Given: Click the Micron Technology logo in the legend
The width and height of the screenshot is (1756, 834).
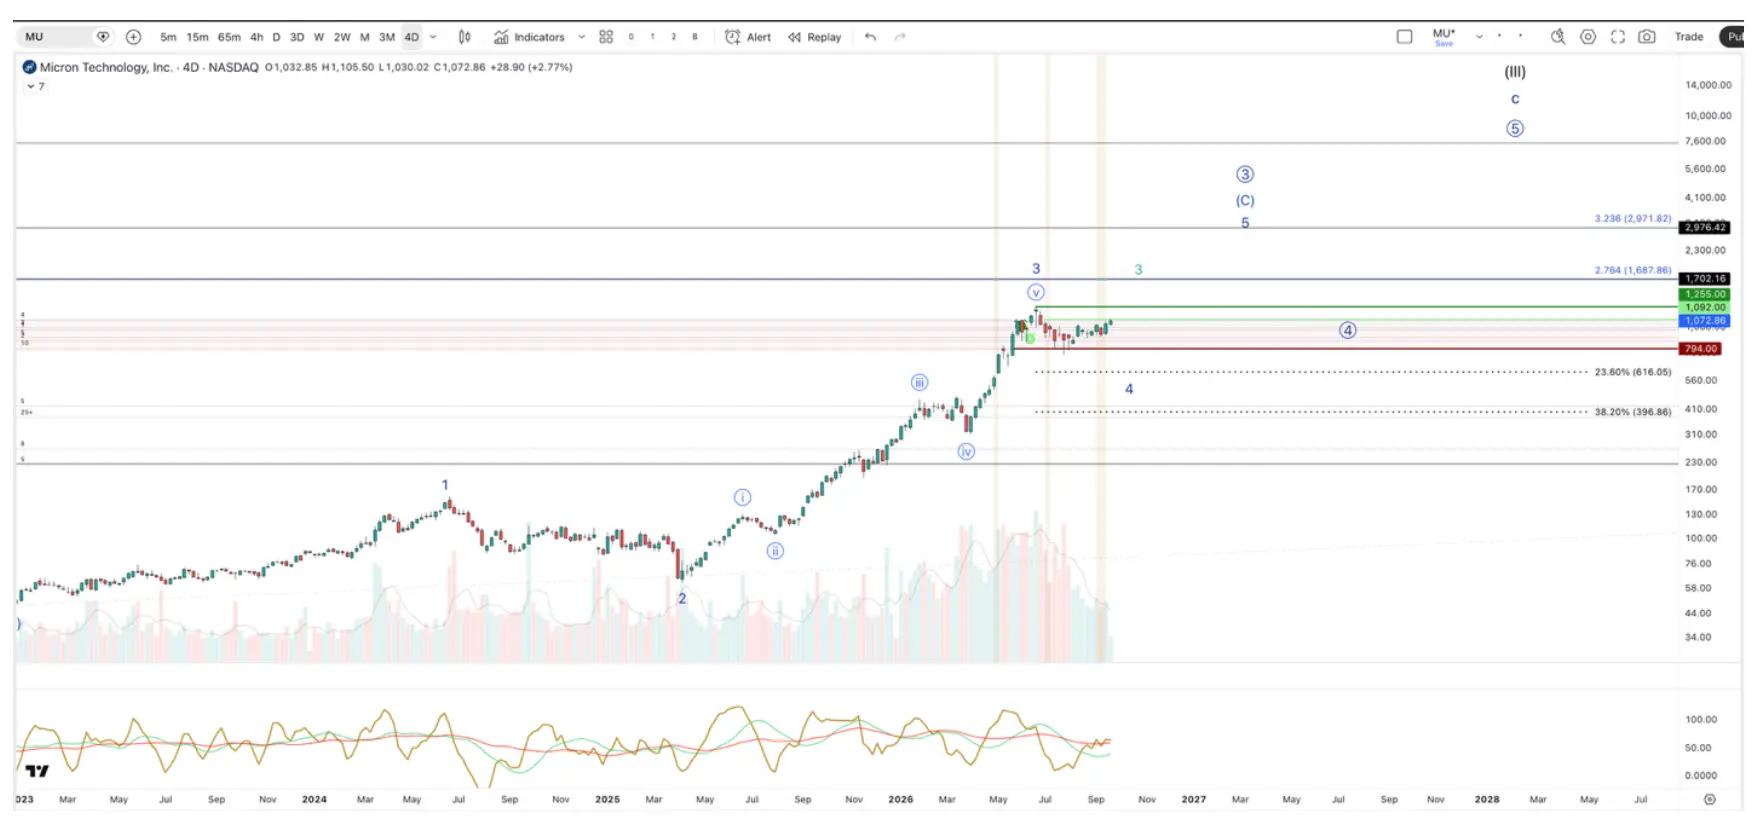Looking at the screenshot, I should [x=29, y=67].
